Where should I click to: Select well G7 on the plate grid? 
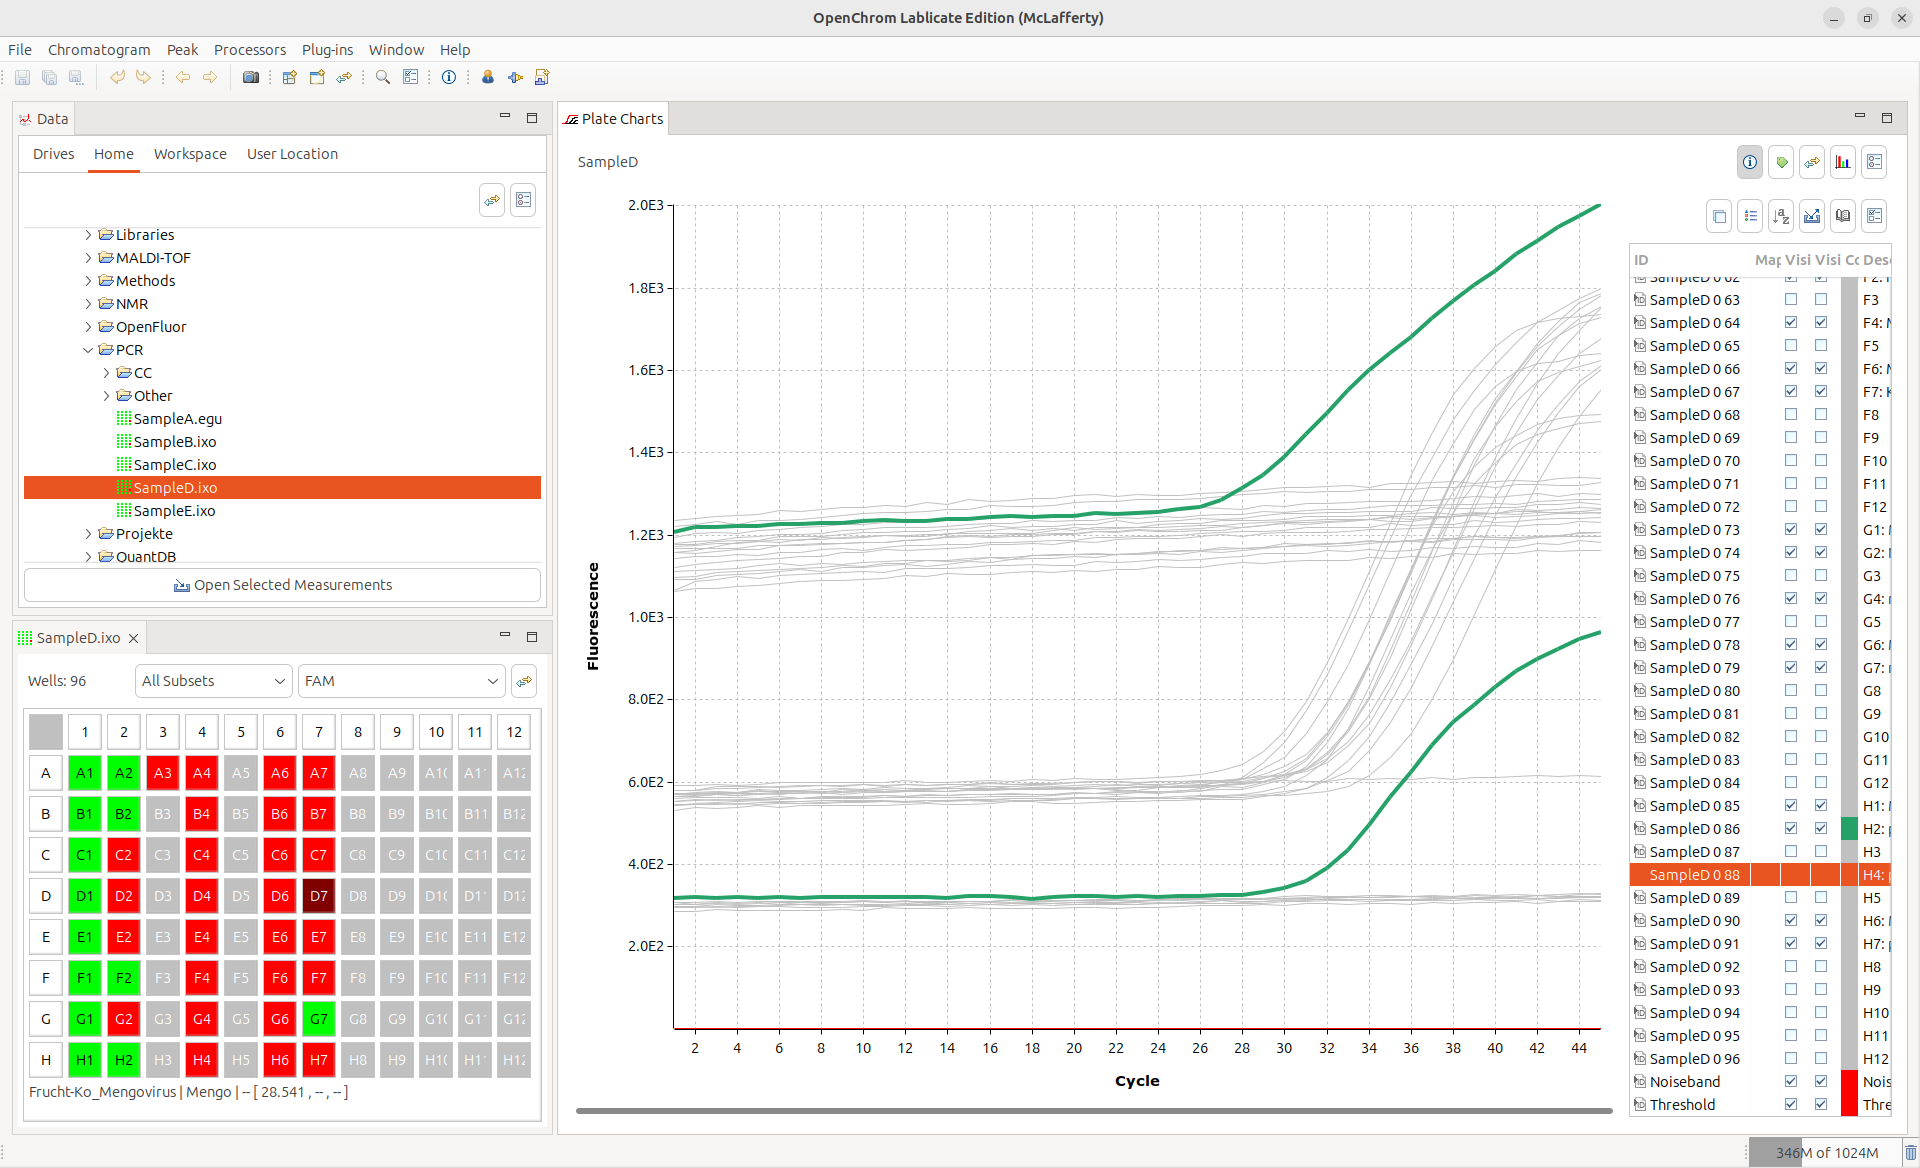click(x=318, y=1019)
